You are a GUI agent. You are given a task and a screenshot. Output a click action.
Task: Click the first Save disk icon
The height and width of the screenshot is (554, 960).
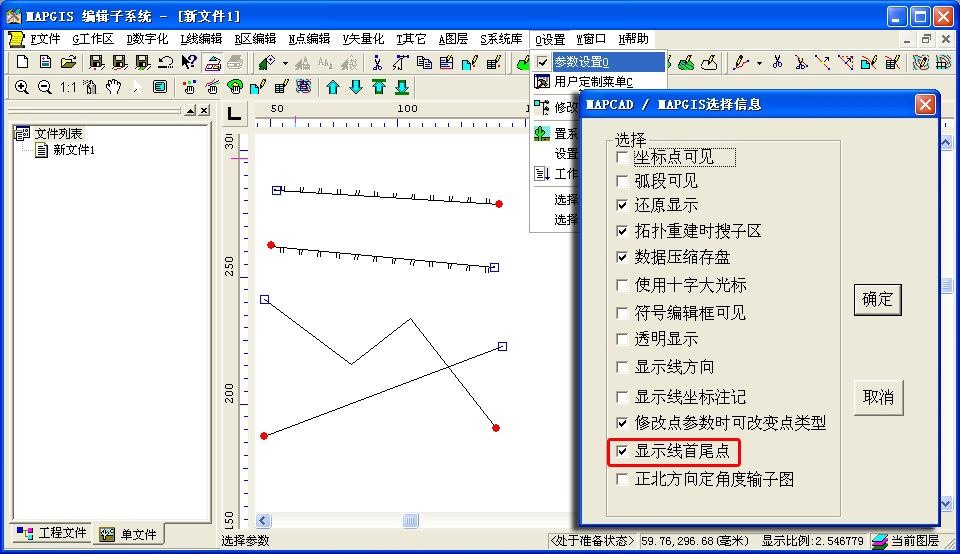tap(96, 62)
